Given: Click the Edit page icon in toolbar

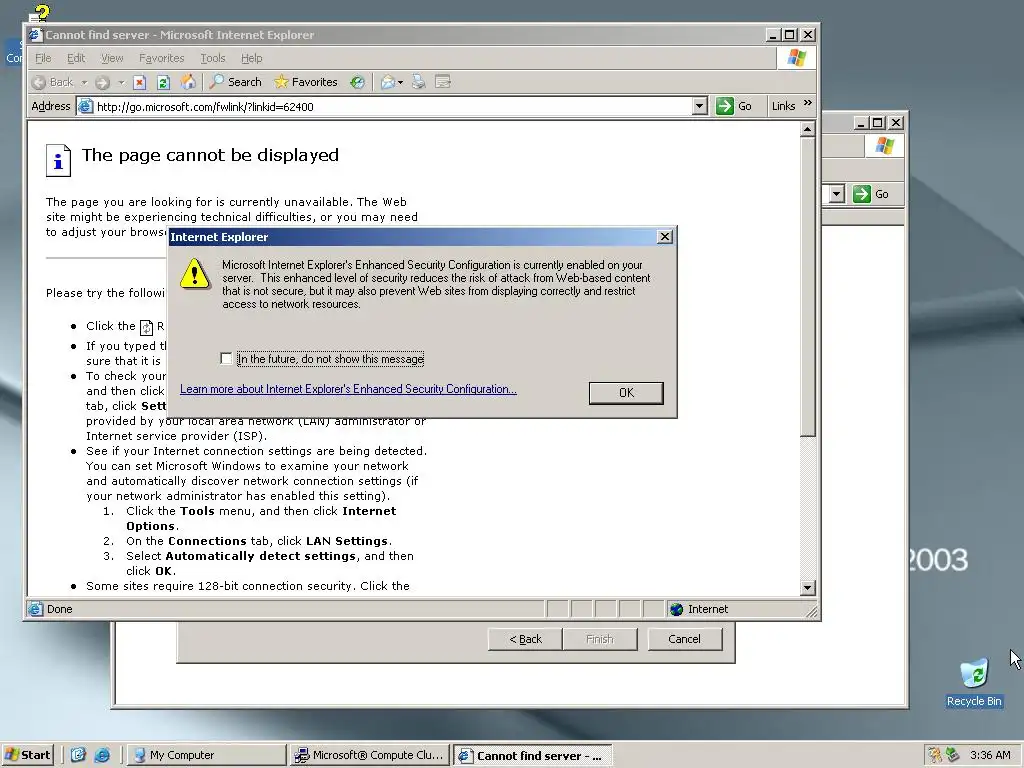Looking at the screenshot, I should click(x=443, y=82).
